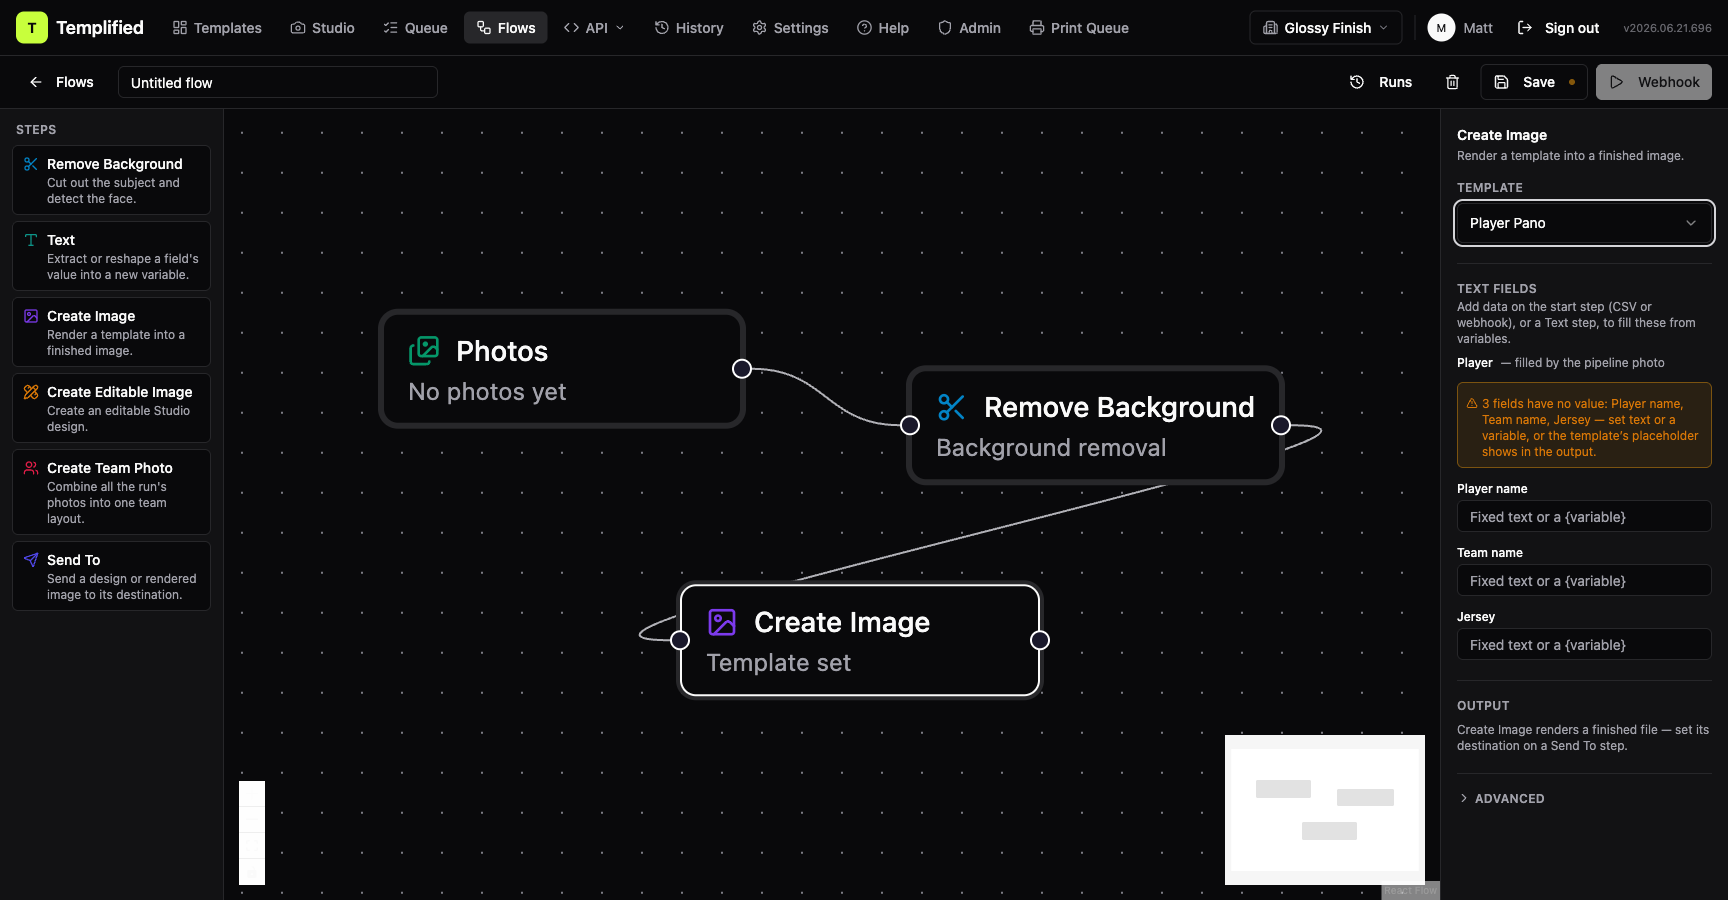
Task: Add a Create Image step from the sidebar
Action: (x=111, y=332)
